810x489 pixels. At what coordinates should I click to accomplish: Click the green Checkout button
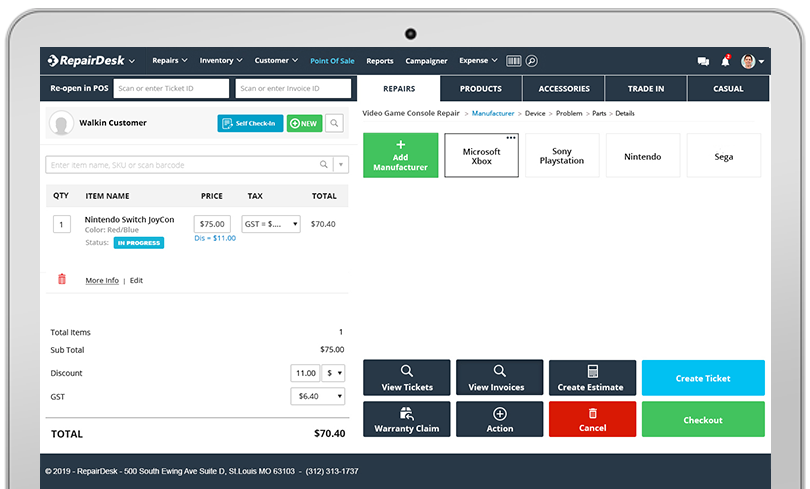tap(703, 419)
